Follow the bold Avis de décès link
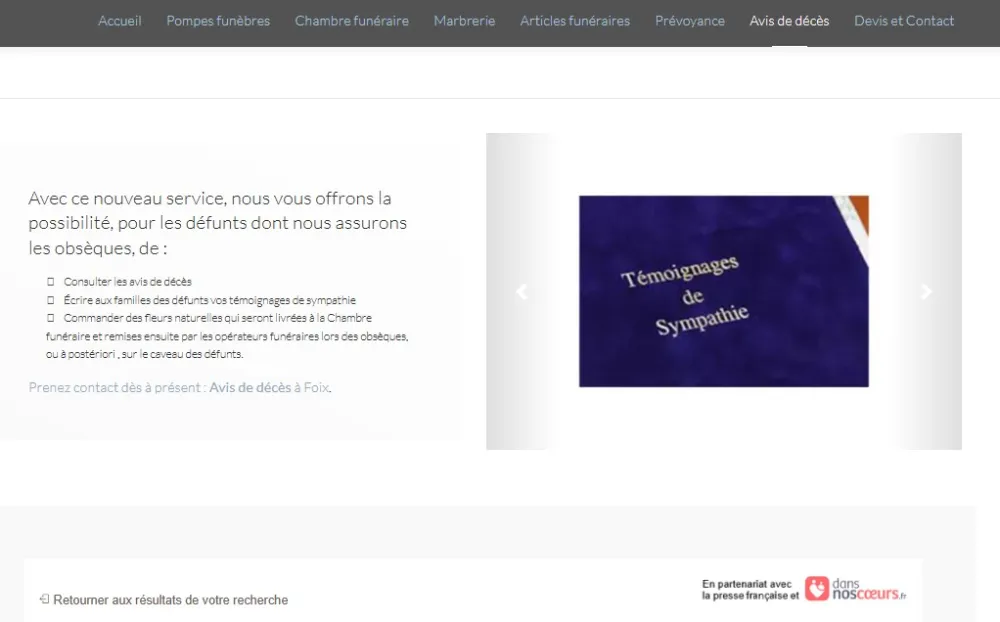Screen dimensions: 1000x622 click(x=250, y=387)
